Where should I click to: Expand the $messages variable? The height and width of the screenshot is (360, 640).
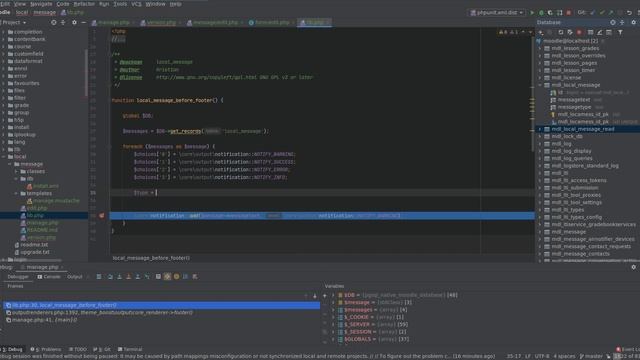pyautogui.click(x=333, y=310)
